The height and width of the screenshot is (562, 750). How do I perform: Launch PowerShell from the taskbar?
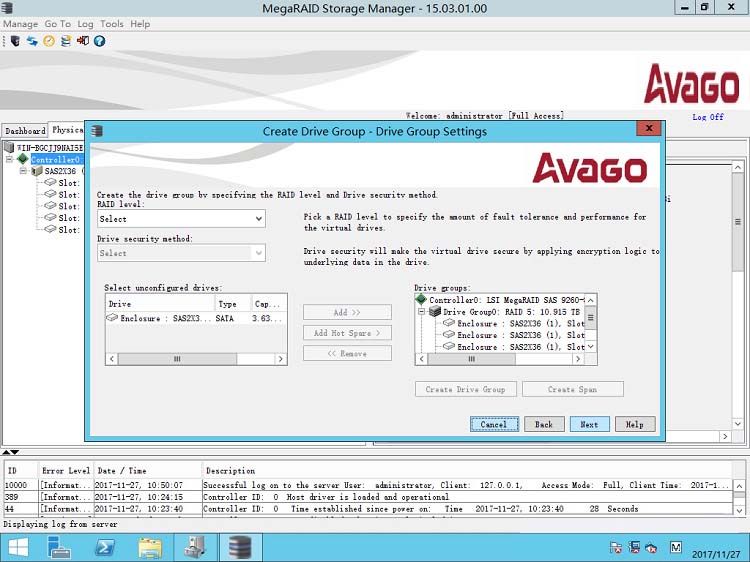click(x=105, y=547)
